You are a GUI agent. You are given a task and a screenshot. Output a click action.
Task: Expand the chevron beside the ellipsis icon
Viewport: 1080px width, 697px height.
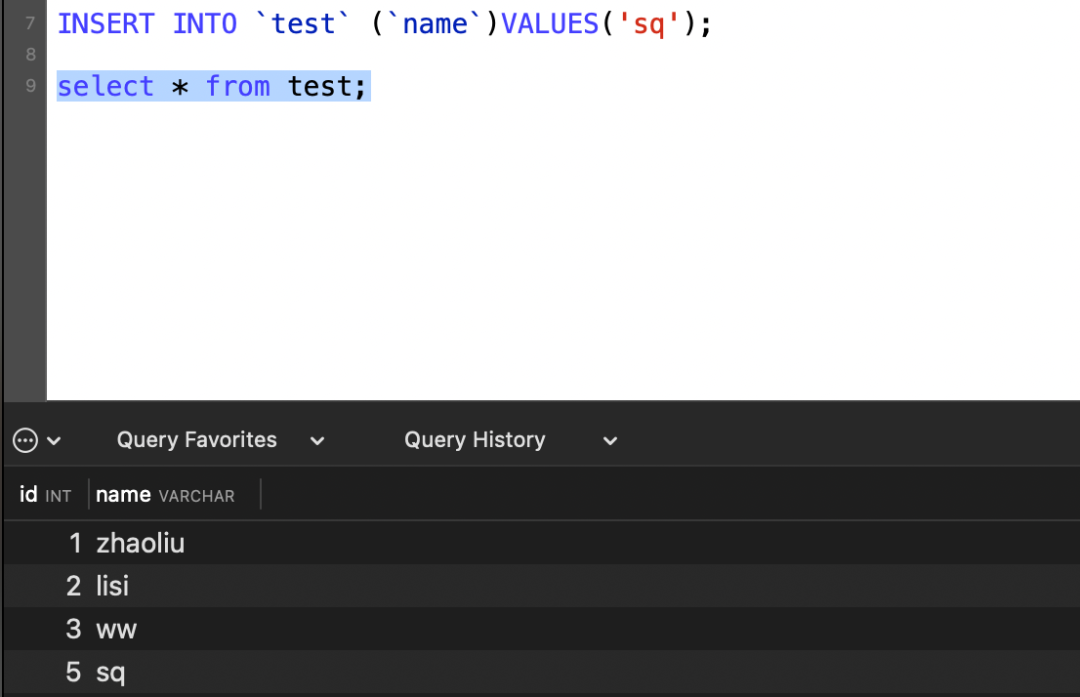point(54,441)
